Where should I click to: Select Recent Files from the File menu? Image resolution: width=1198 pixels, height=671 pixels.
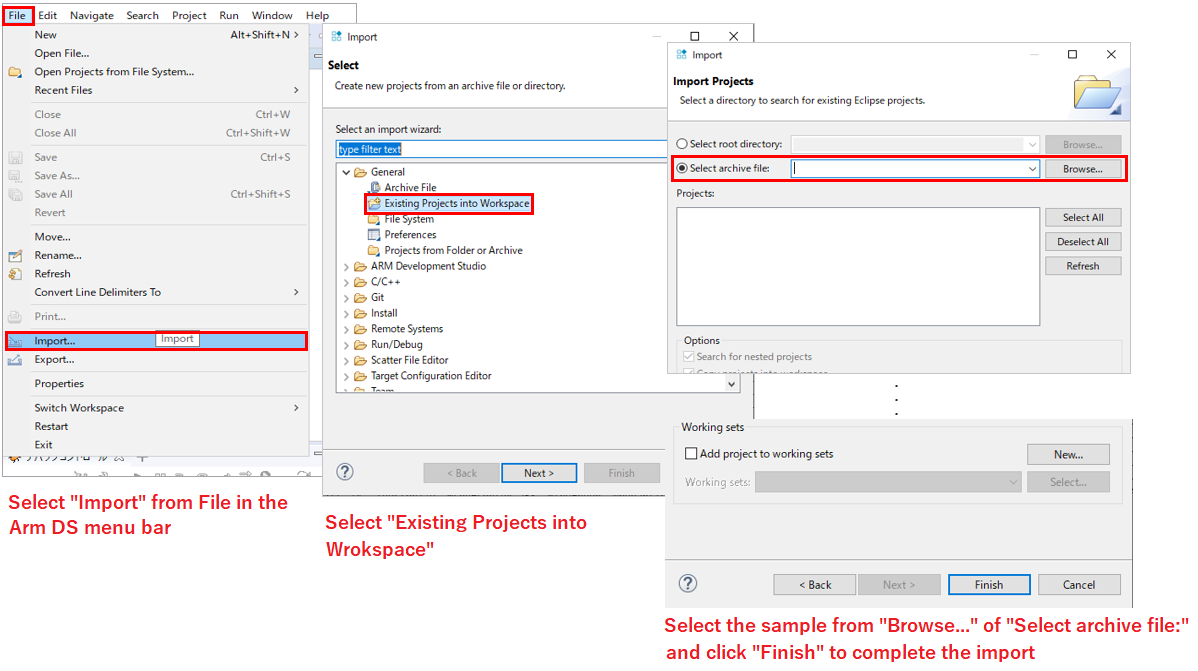point(65,90)
